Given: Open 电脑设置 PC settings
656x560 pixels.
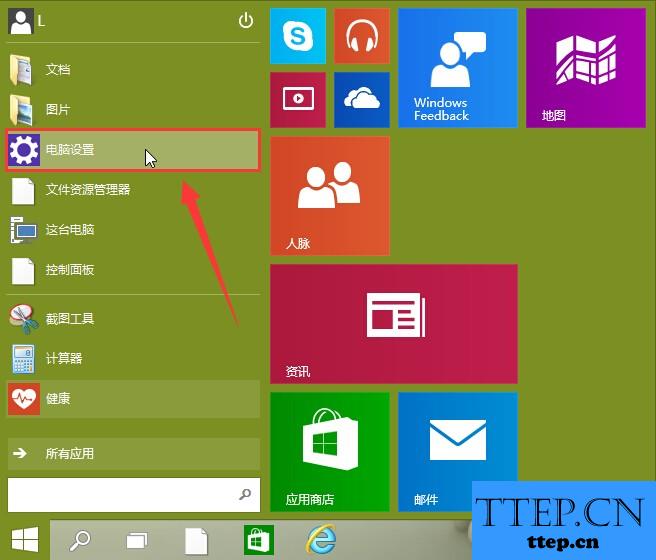Looking at the screenshot, I should (x=133, y=150).
